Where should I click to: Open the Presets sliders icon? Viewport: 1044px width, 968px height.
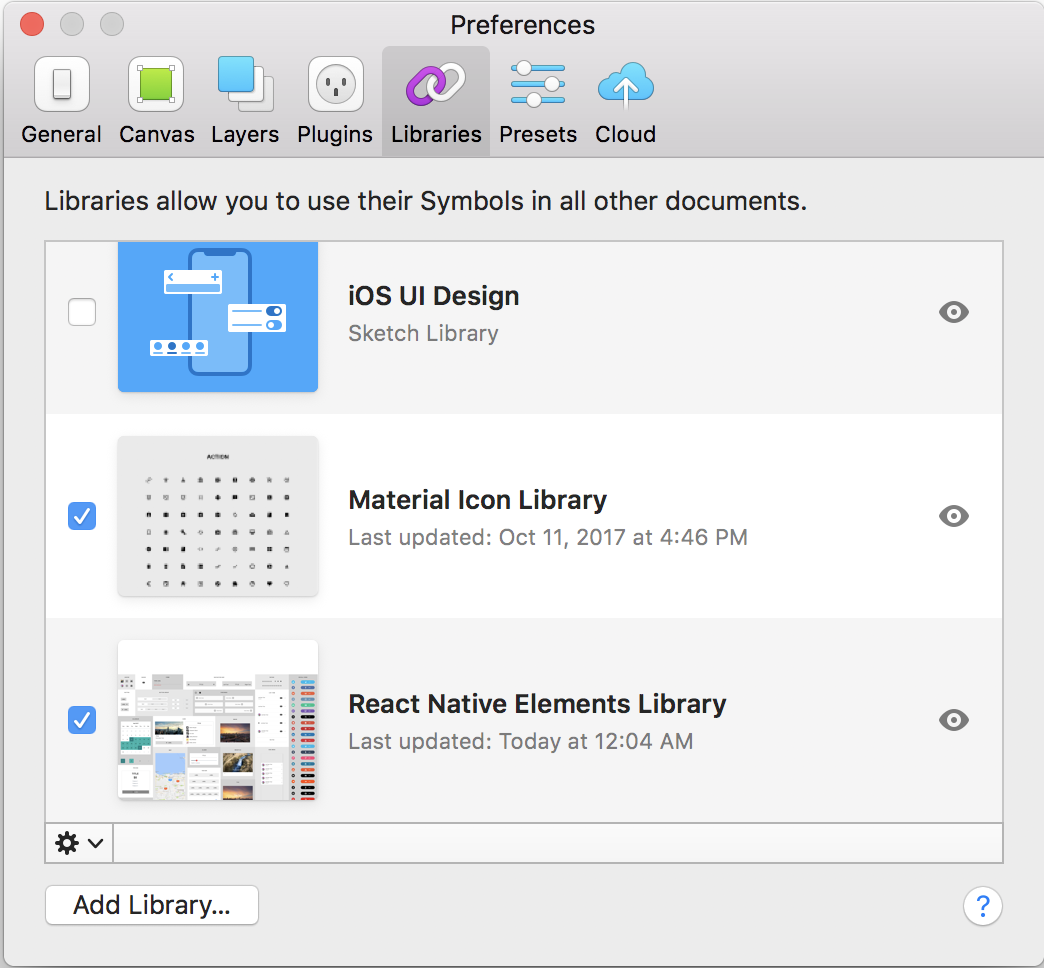(x=537, y=85)
